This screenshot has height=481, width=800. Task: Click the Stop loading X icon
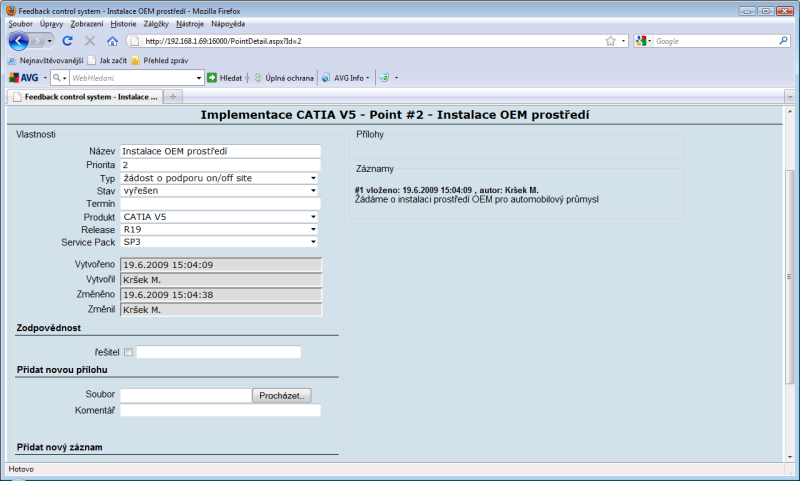coord(90,41)
